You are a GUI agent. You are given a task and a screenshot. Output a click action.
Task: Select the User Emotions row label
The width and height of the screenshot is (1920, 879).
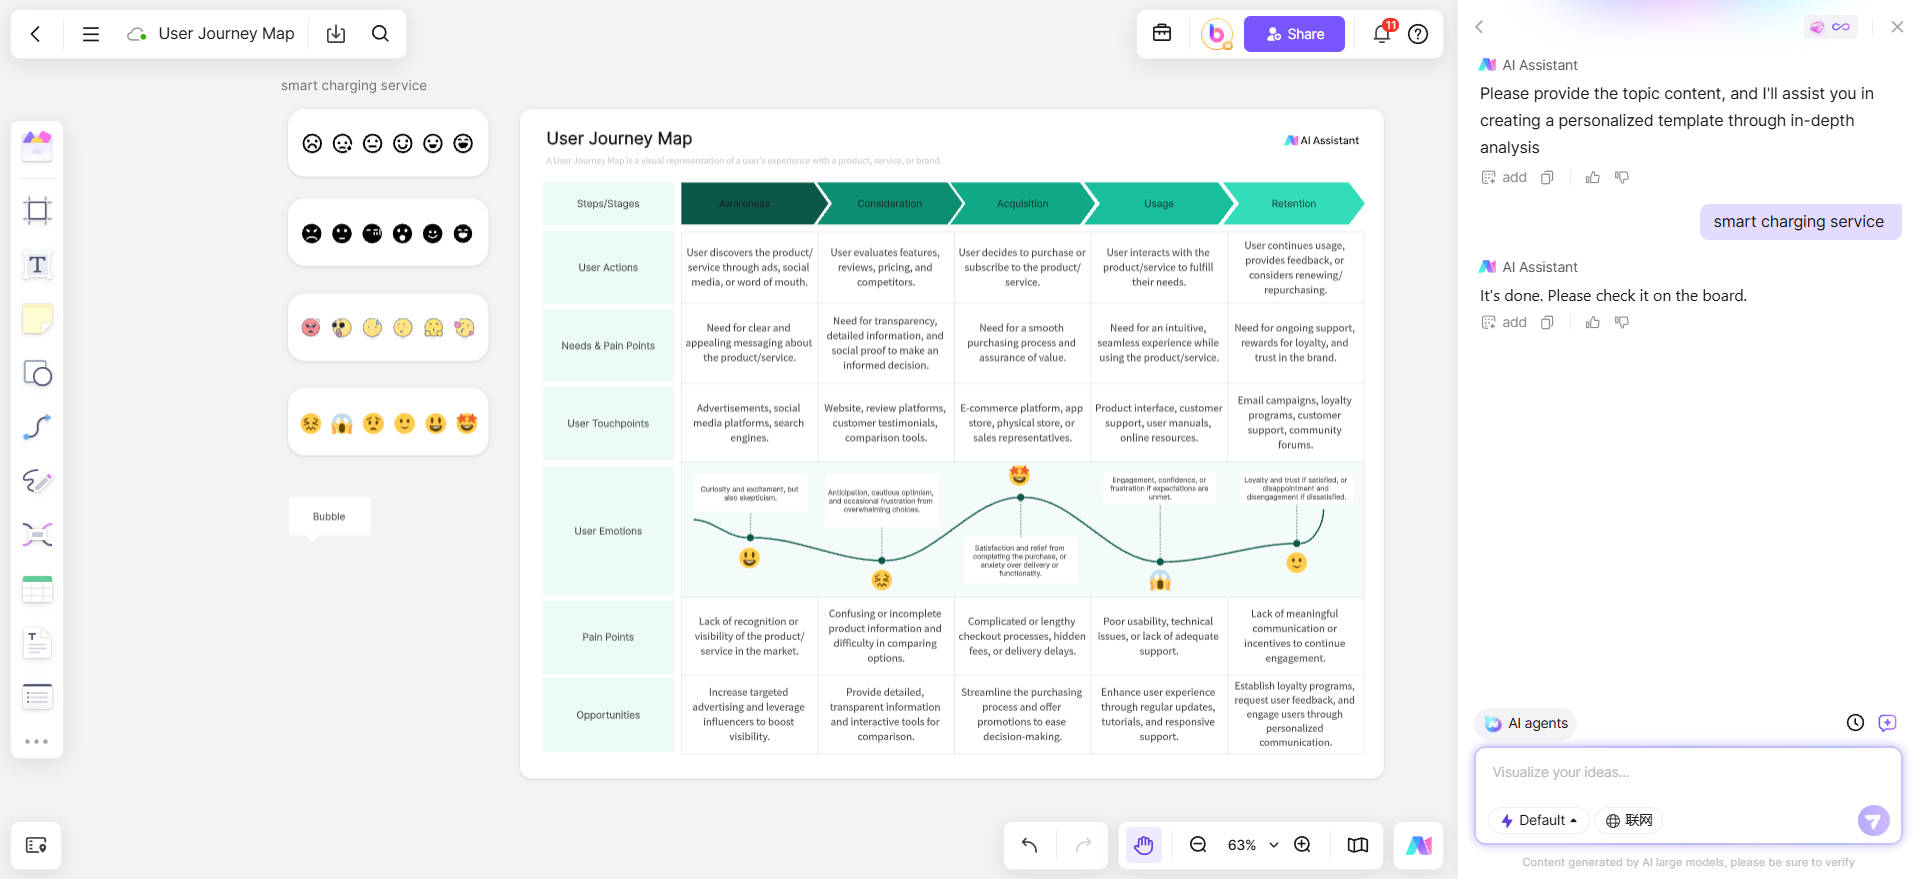point(608,531)
